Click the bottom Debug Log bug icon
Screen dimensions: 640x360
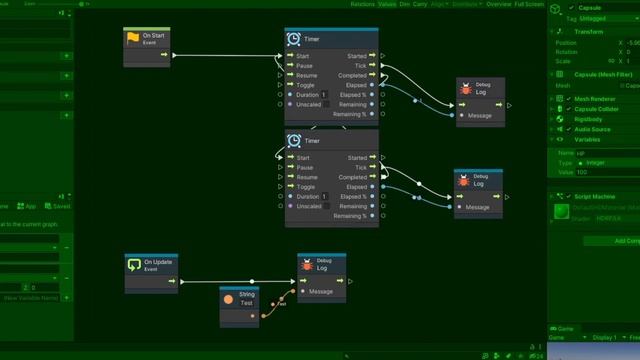307,264
